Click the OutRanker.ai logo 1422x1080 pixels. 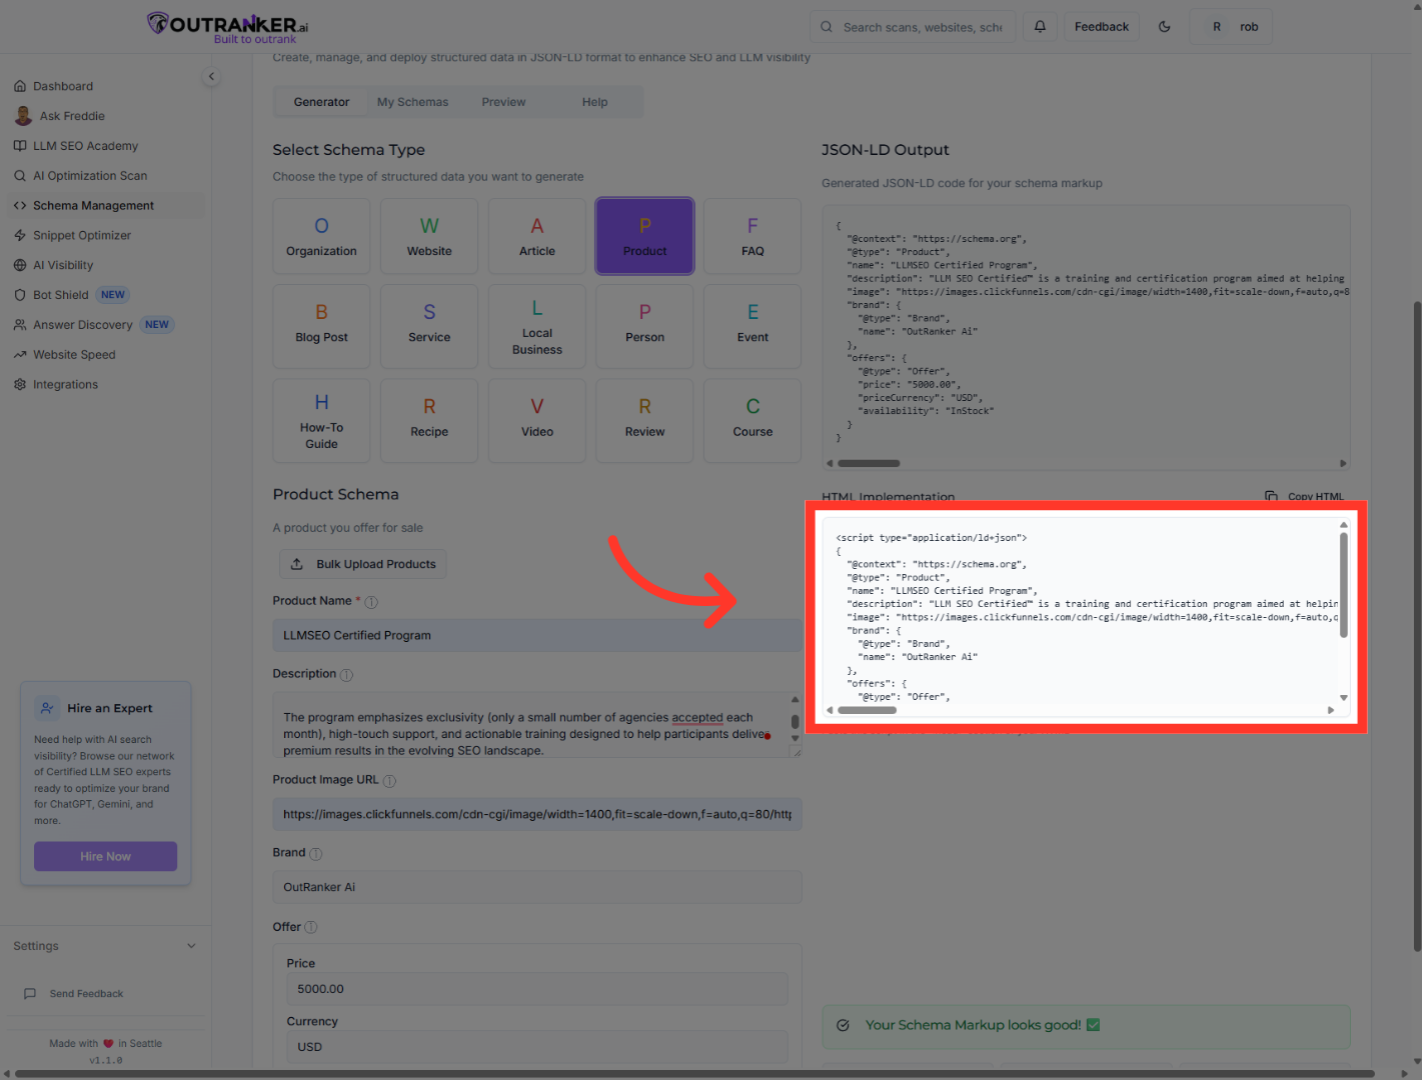point(228,27)
